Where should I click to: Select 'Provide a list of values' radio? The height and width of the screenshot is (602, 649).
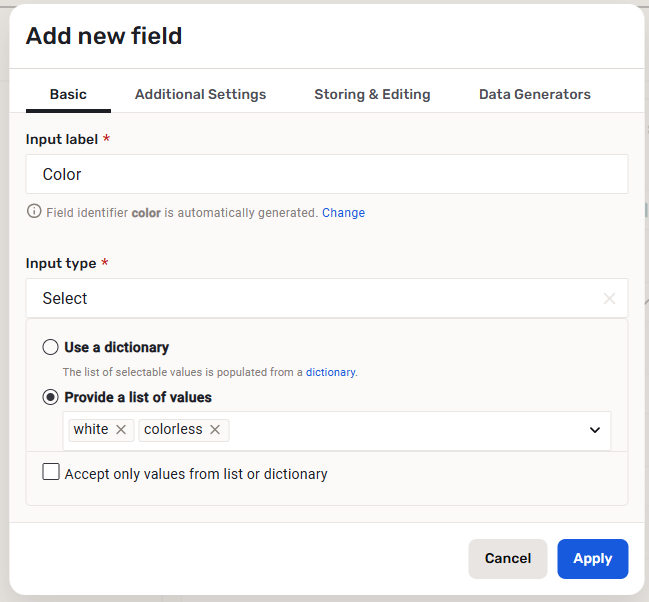pos(50,397)
